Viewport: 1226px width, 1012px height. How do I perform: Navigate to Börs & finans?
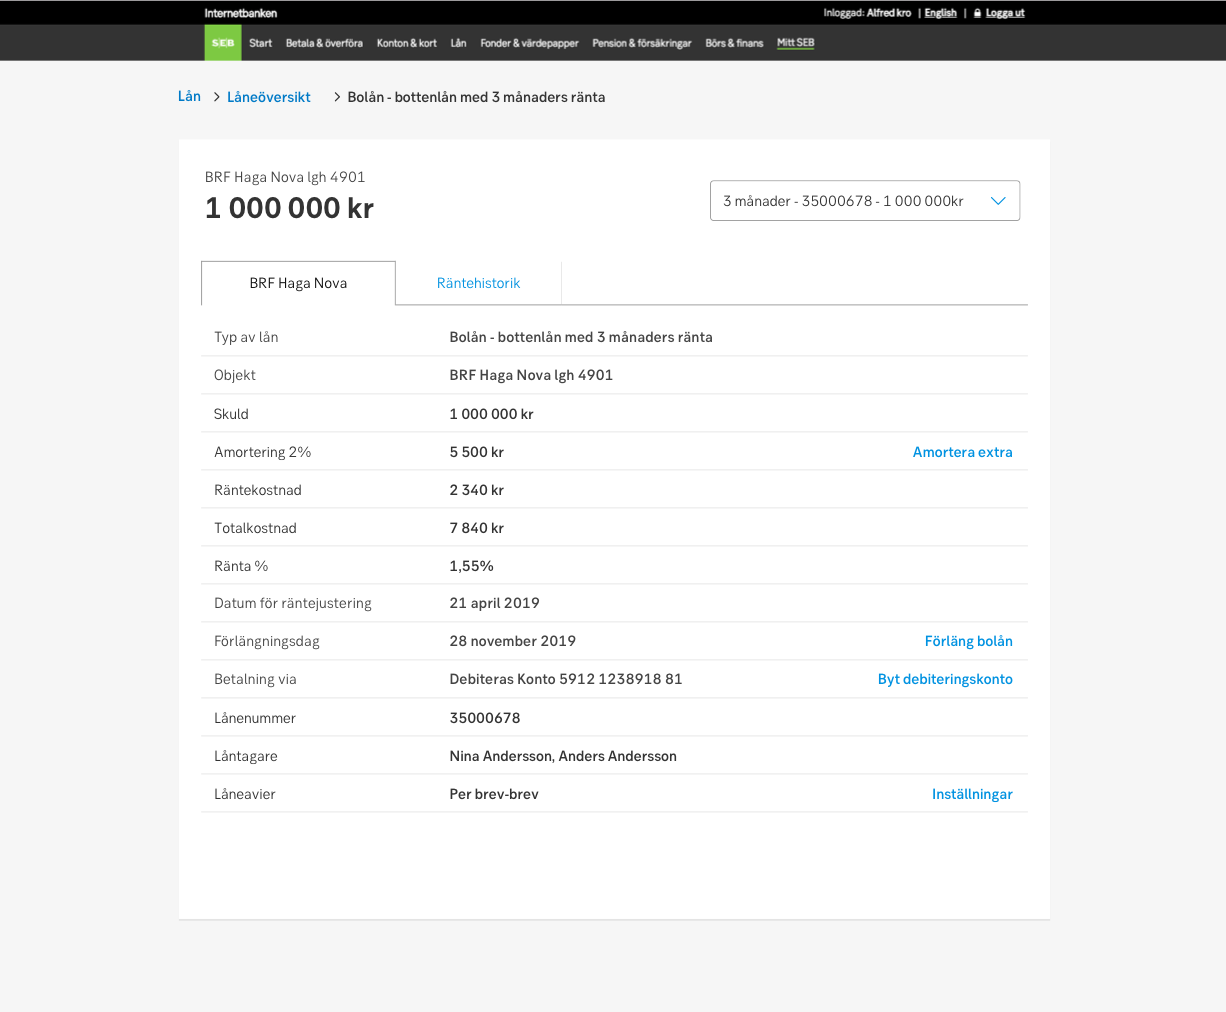[734, 43]
